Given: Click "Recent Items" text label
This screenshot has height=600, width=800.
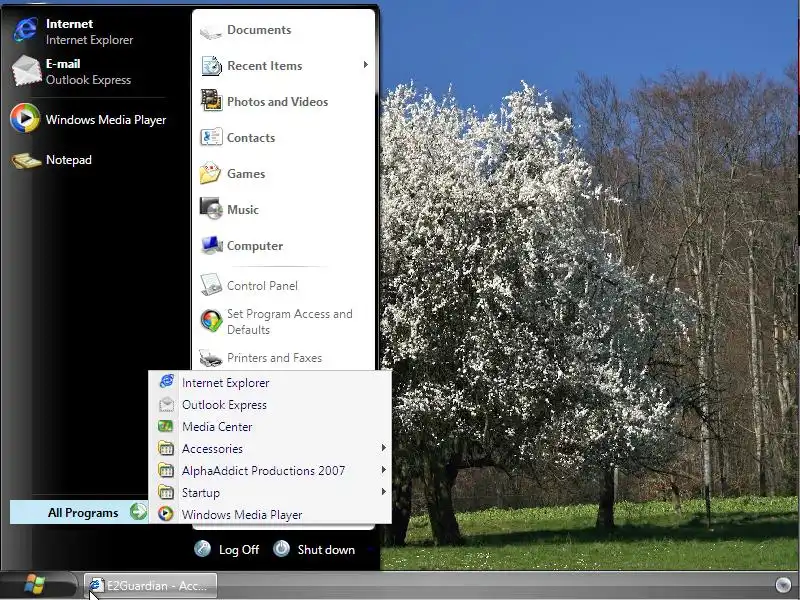Looking at the screenshot, I should coord(265,66).
